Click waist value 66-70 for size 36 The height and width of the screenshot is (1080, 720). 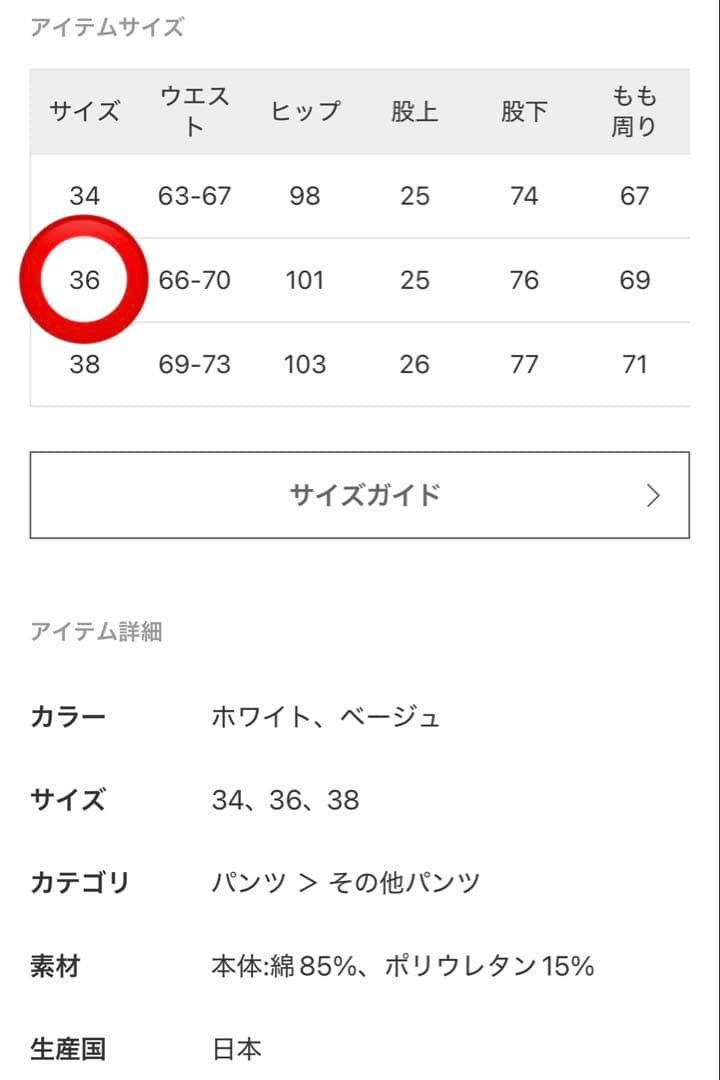pos(194,280)
